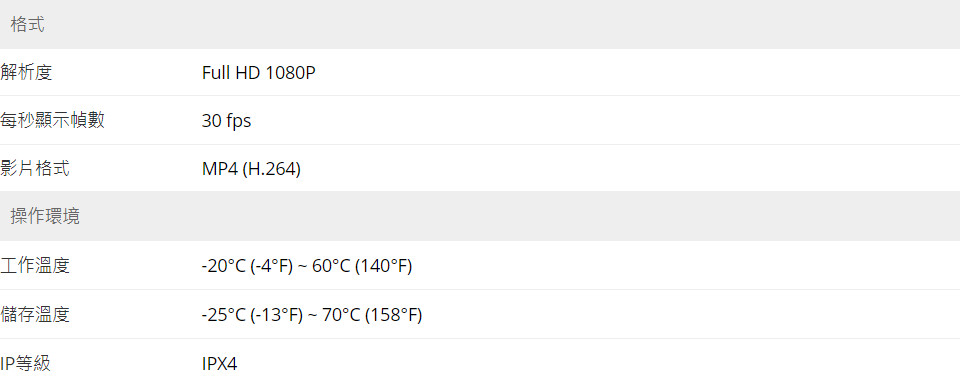Viewport: 961px width, 383px height.
Task: Click the Full HD 1080P value
Action: [259, 73]
